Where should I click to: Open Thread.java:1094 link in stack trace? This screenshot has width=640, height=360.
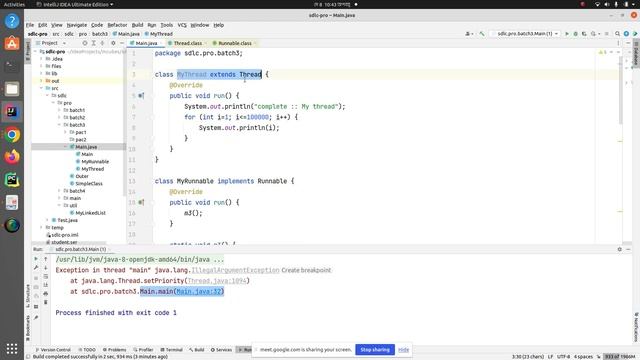[217, 281]
